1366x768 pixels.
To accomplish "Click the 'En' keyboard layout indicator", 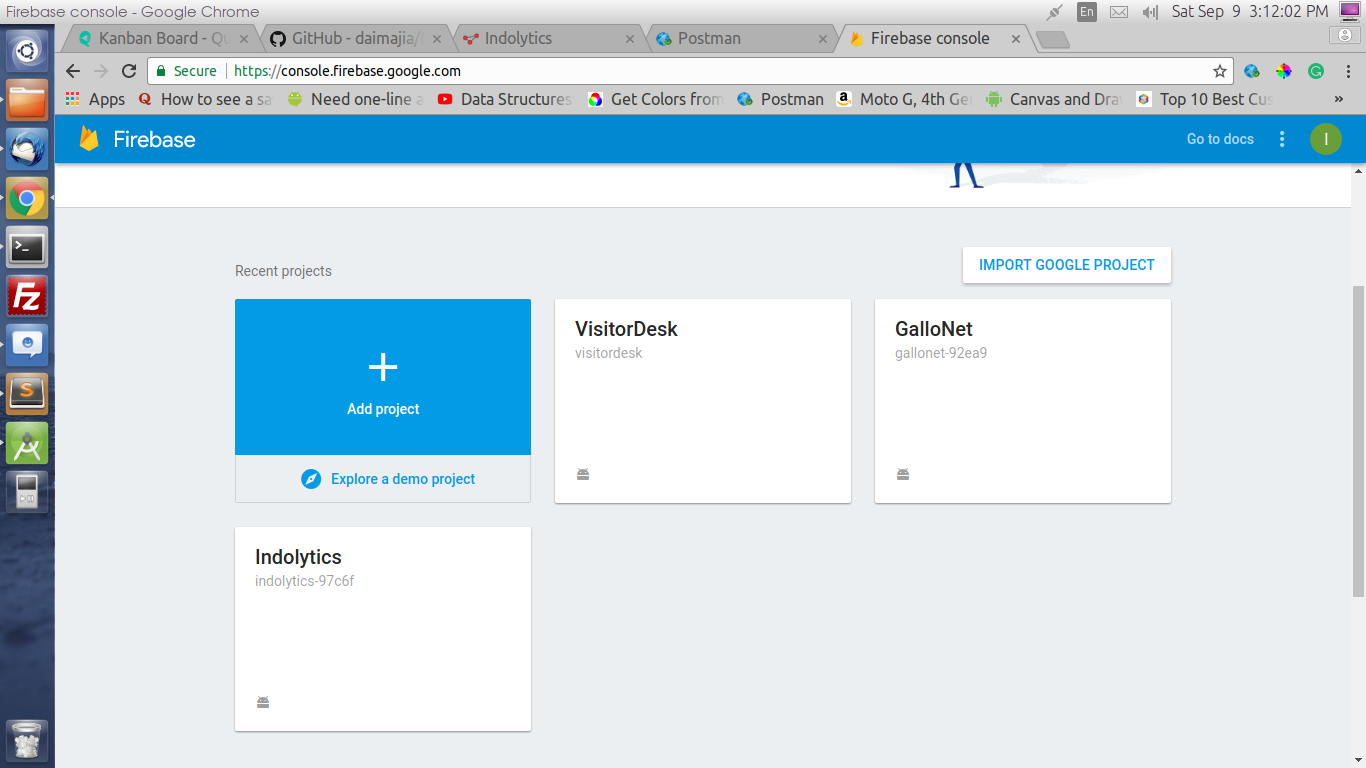I will [x=1086, y=12].
